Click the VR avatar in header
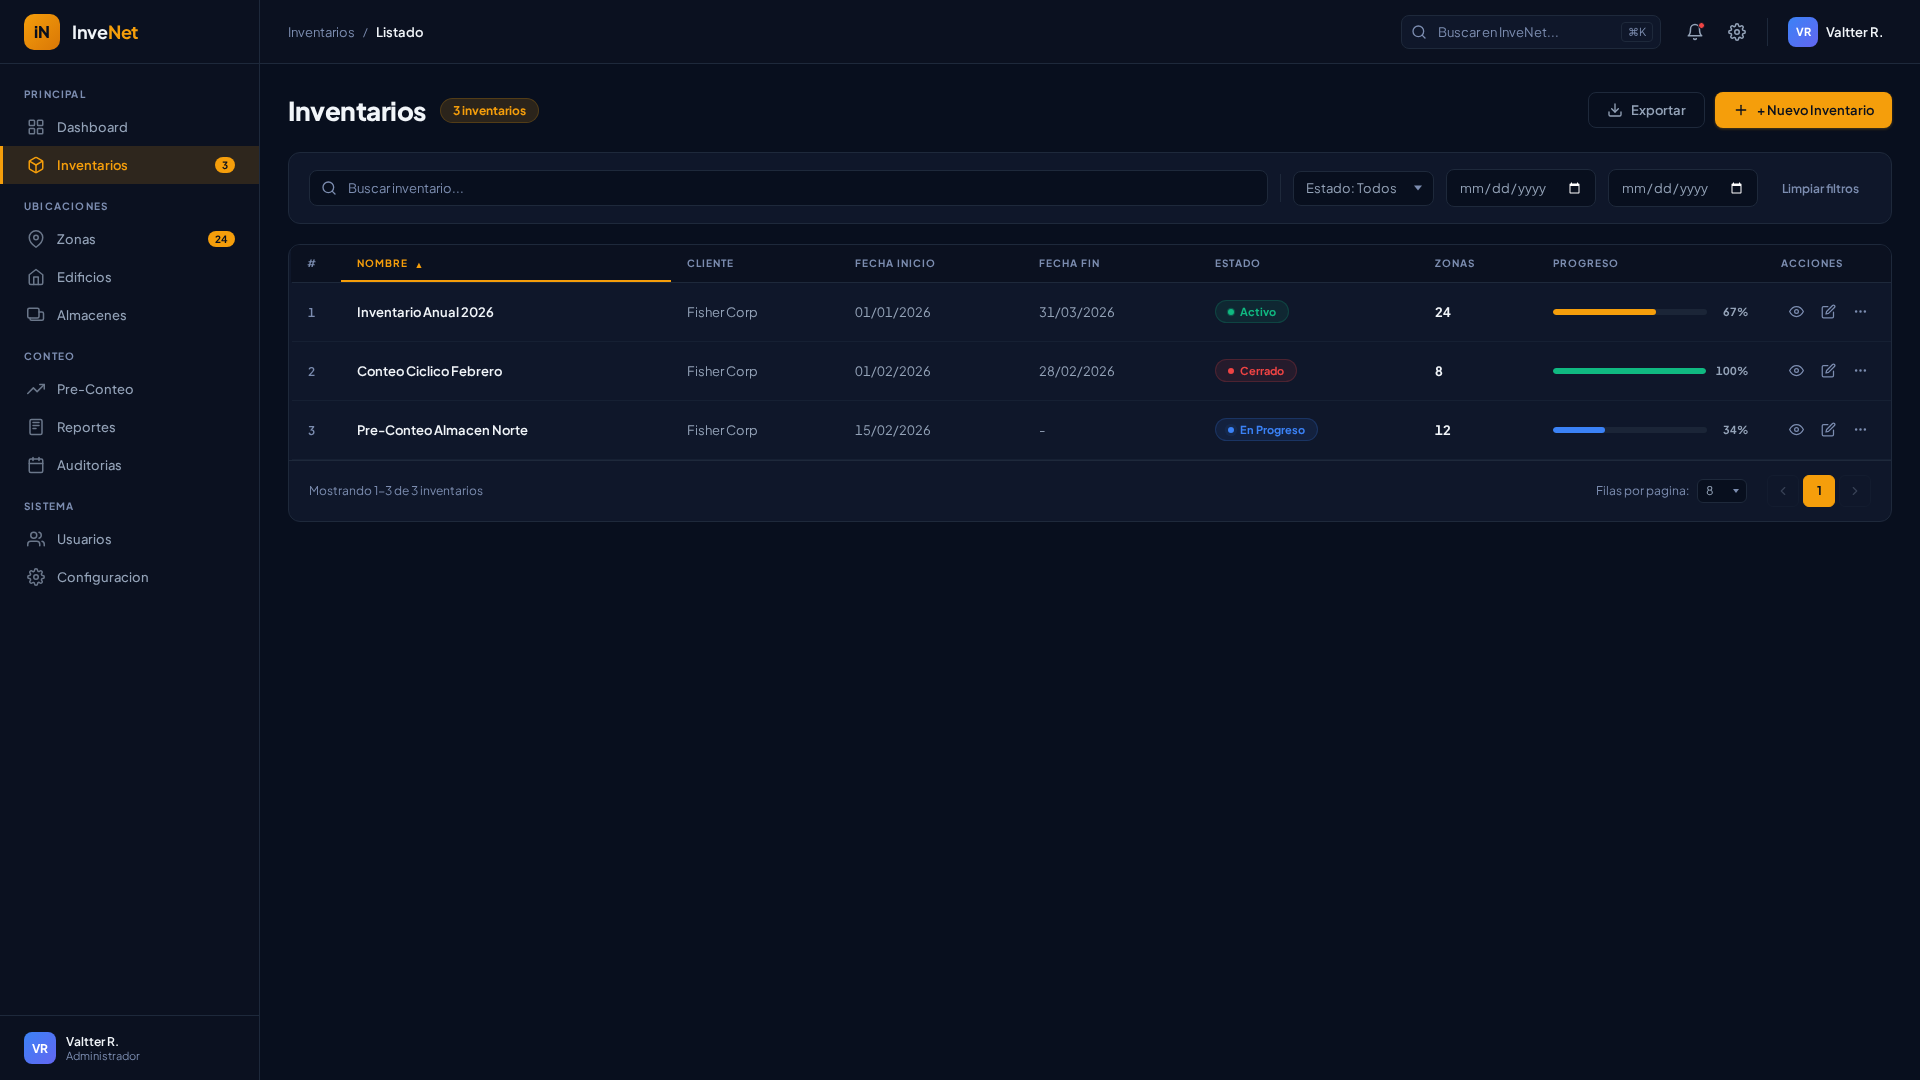The image size is (1920, 1080). (1802, 32)
